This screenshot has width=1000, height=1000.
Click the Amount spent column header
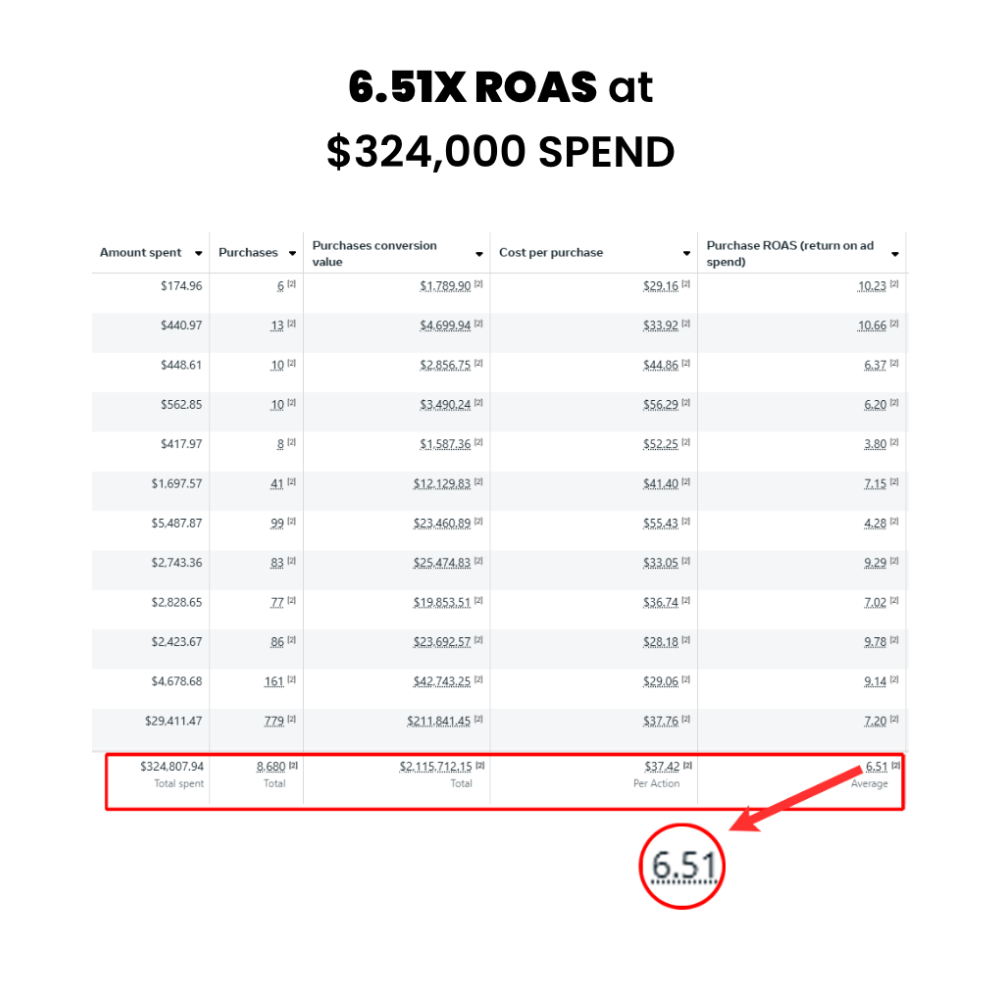(x=141, y=253)
